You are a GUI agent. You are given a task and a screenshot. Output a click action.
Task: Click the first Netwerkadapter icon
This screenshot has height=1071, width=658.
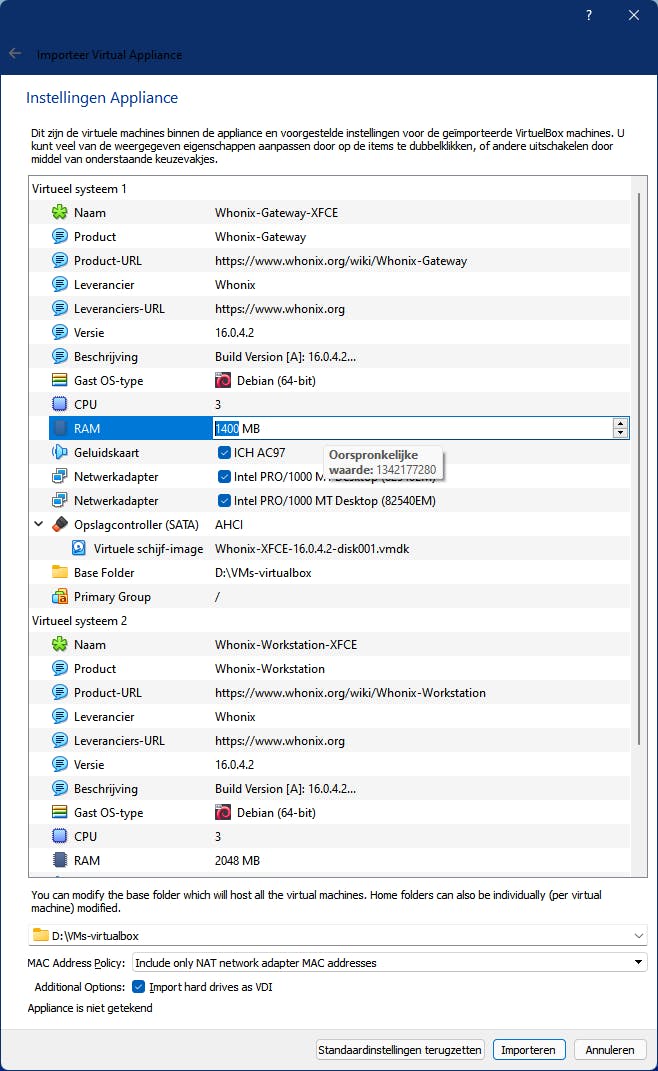60,476
